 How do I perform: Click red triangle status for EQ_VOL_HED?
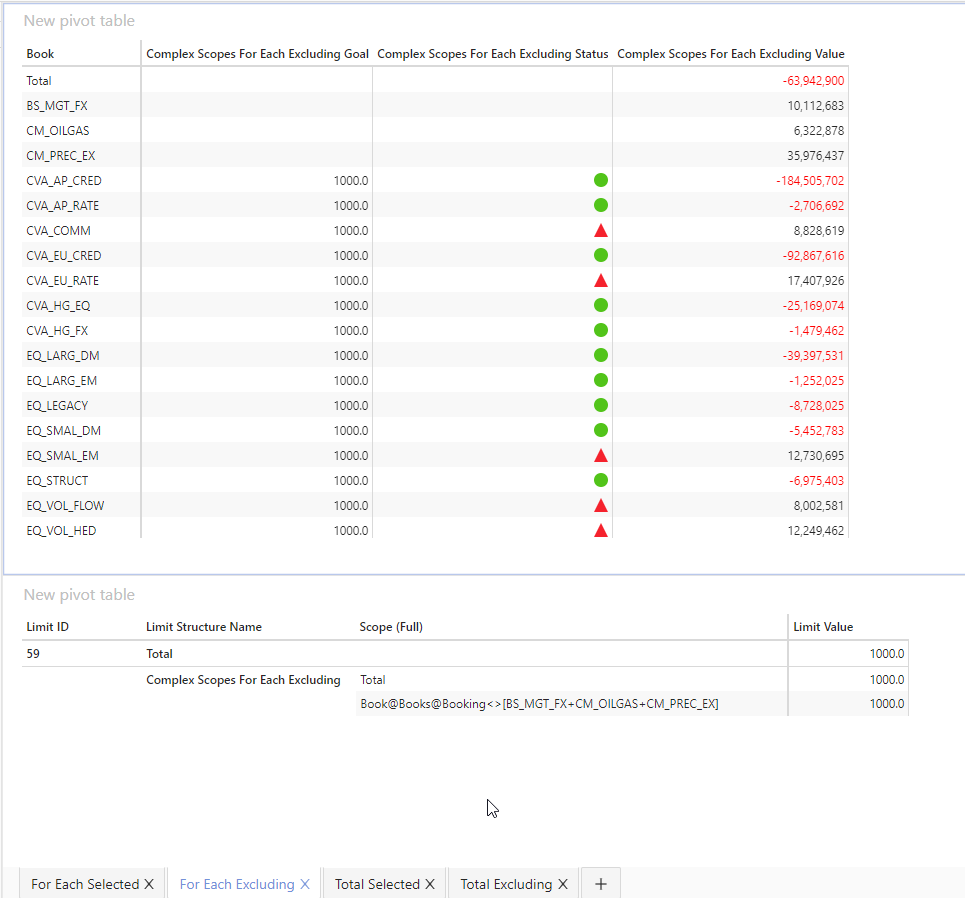click(600, 531)
